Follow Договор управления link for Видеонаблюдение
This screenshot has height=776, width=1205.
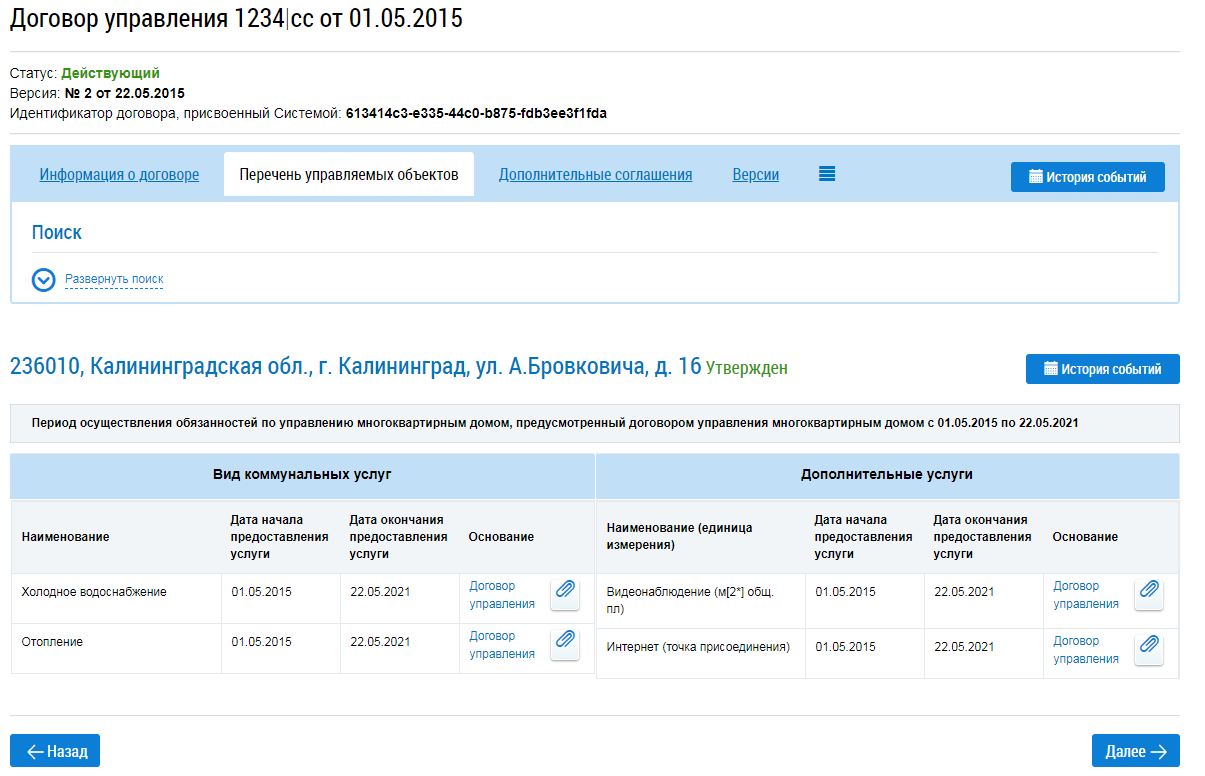pos(1085,595)
